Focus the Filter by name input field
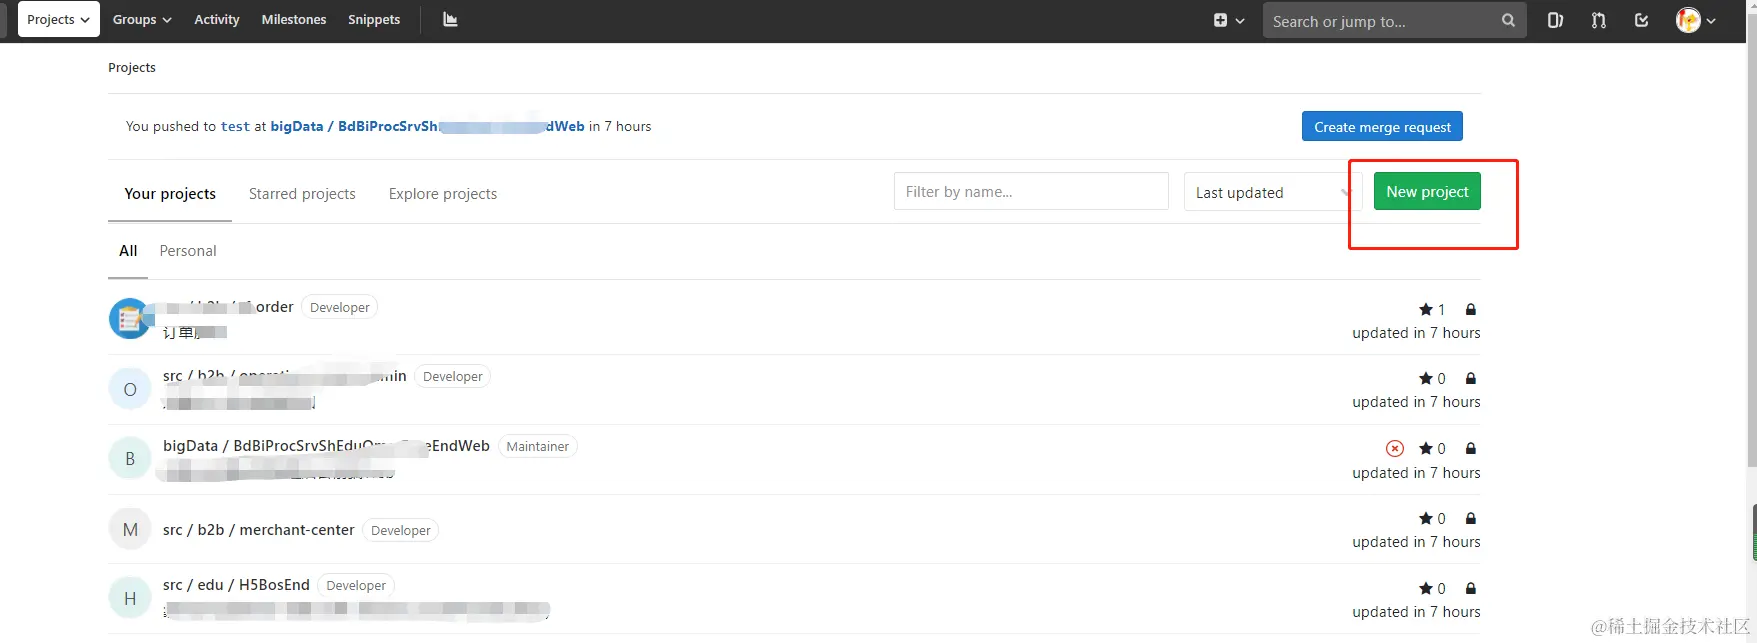 pos(1030,192)
